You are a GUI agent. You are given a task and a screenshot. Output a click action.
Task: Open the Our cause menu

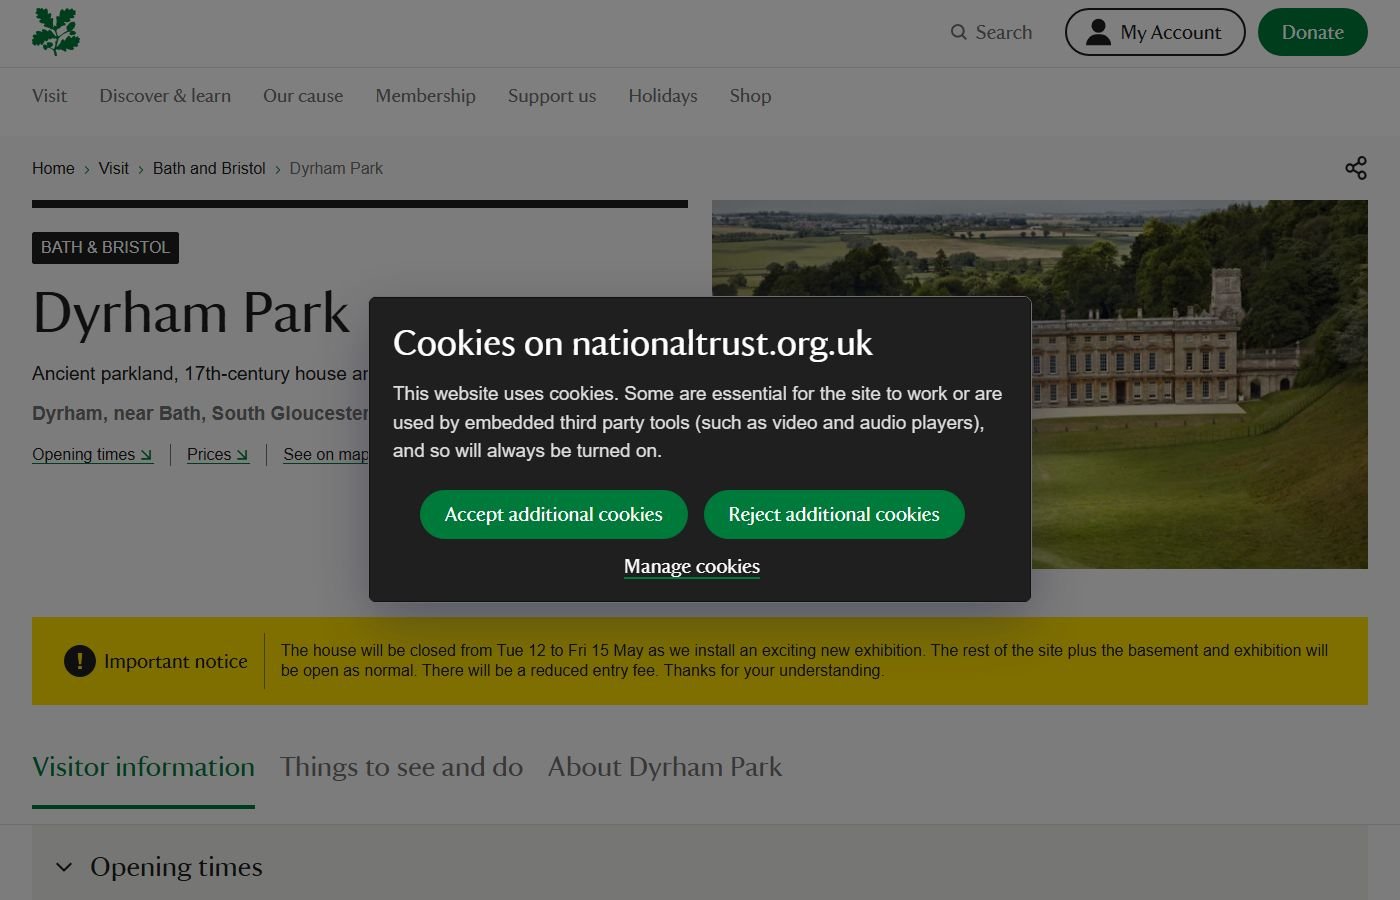(303, 96)
